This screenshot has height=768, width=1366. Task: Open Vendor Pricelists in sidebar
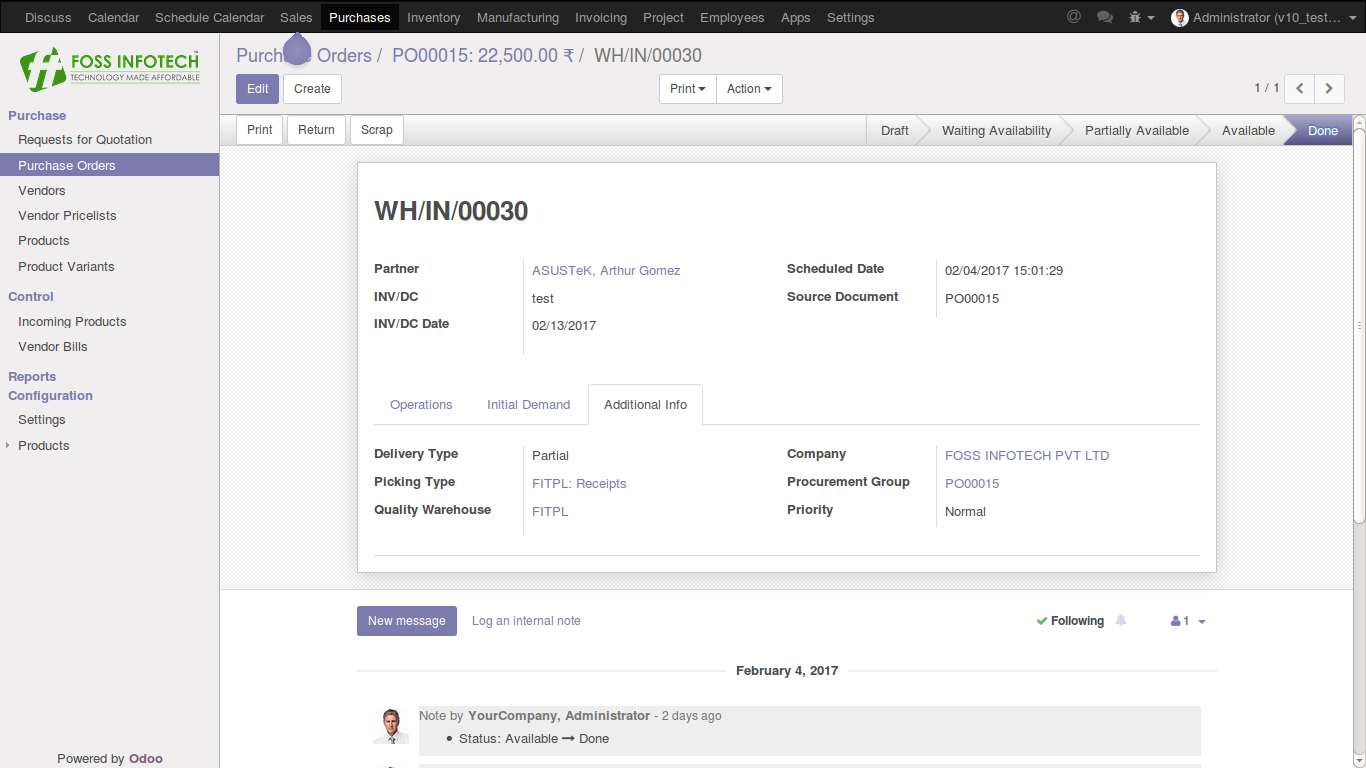point(67,216)
